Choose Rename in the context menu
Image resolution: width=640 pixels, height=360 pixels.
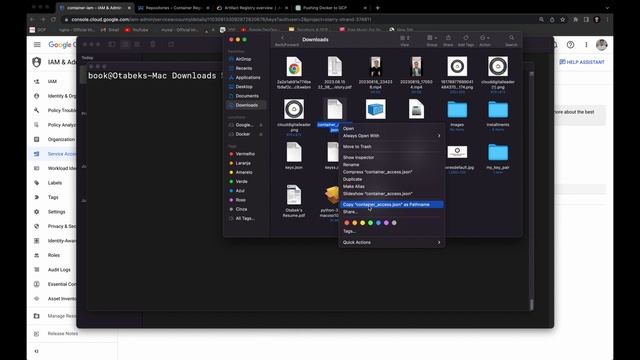click(391, 165)
